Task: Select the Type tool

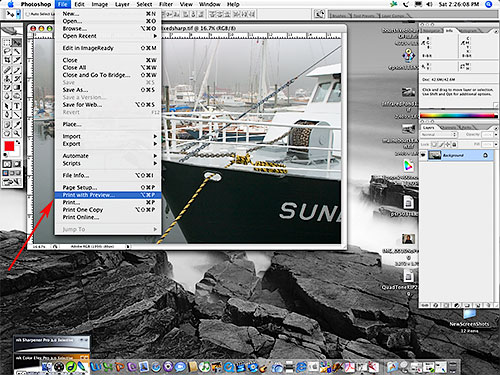Action: 17,106
